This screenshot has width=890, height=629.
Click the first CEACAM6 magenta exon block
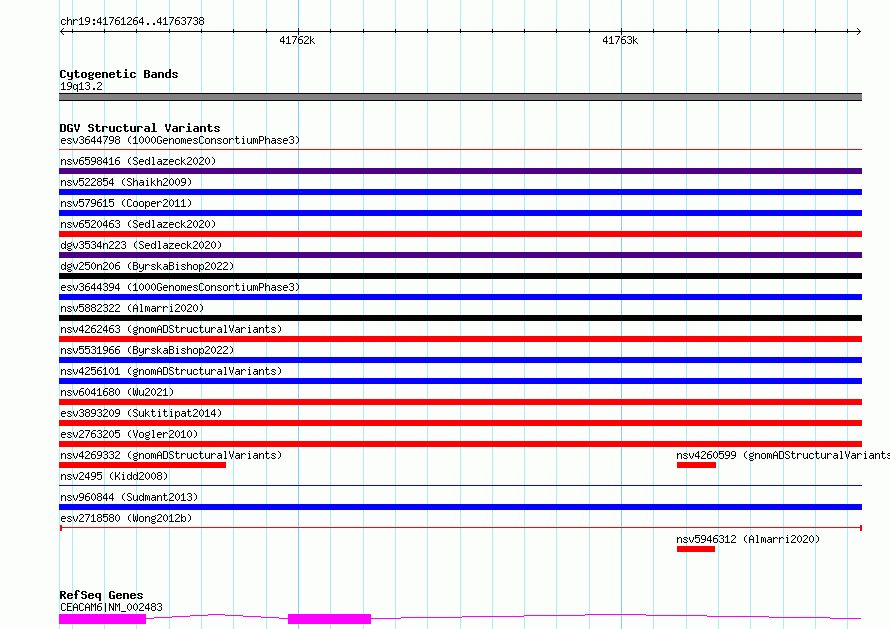[103, 619]
